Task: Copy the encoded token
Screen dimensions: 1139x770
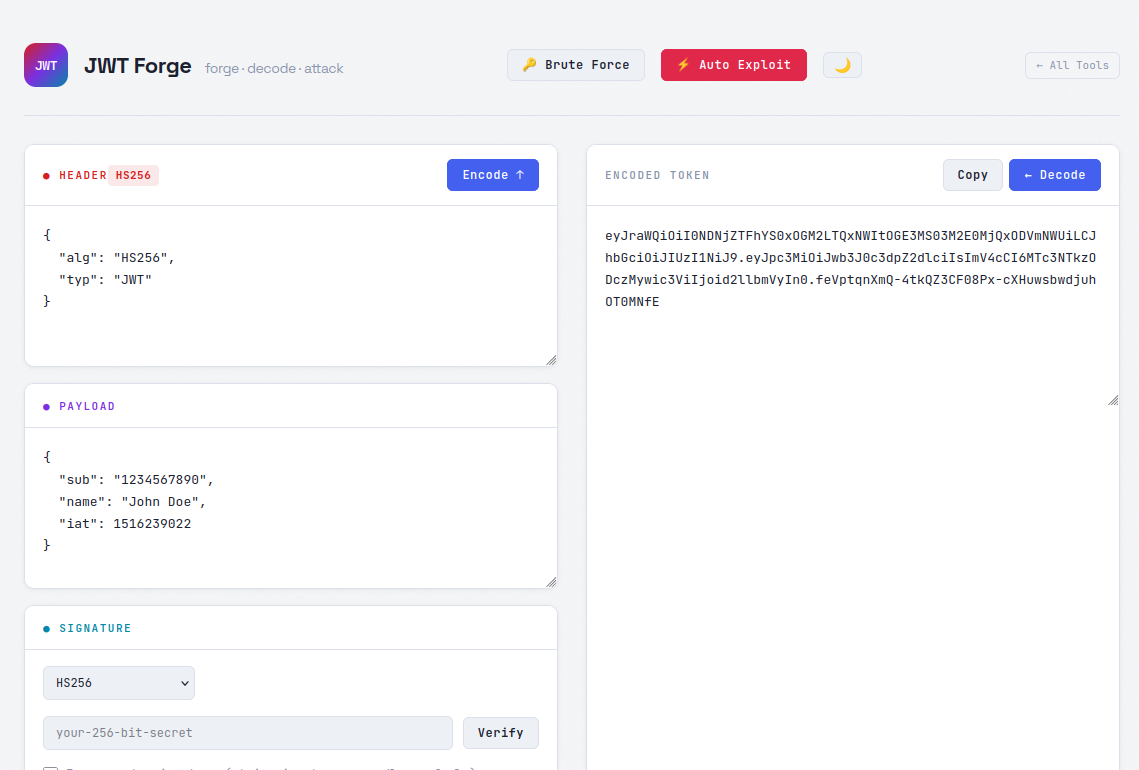Action: point(972,174)
